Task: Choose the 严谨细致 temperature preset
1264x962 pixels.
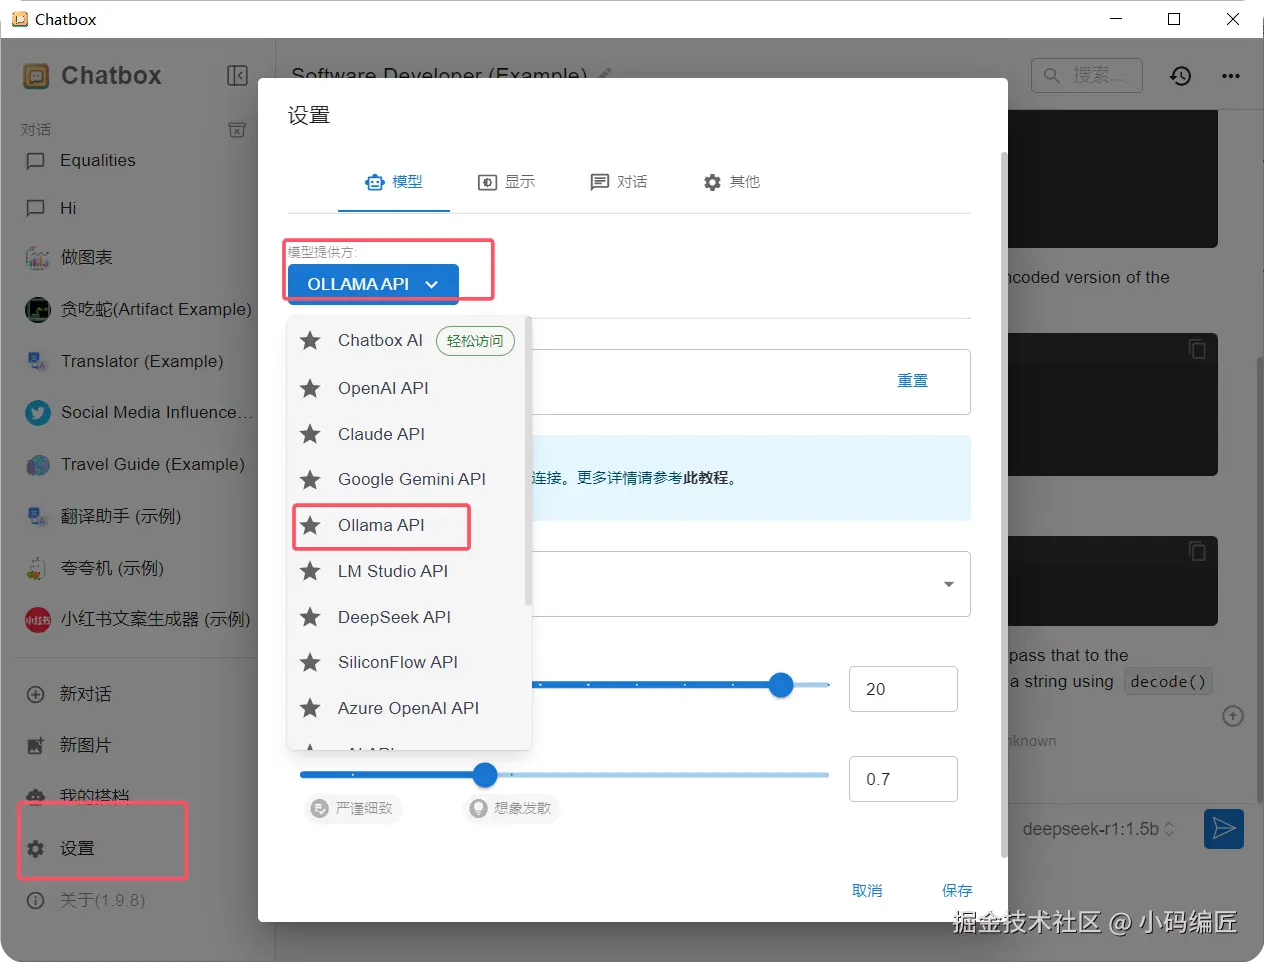Action: 353,808
